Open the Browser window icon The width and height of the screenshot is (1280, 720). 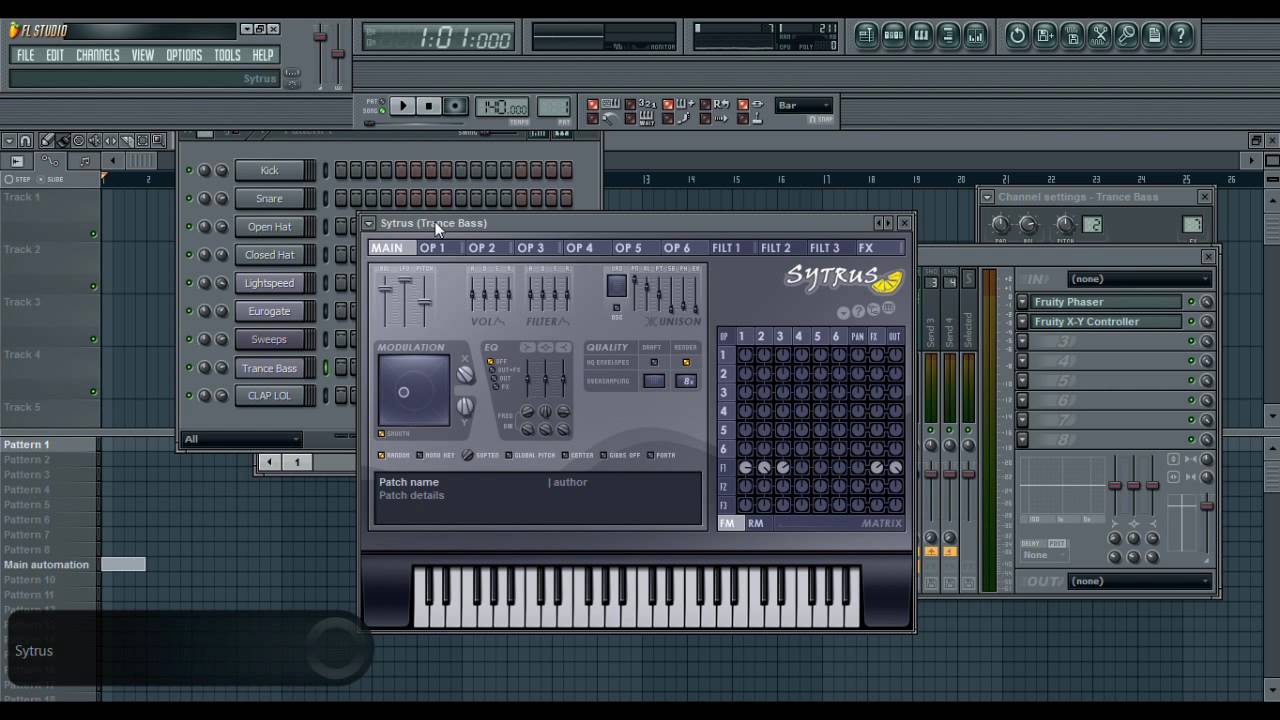[948, 36]
